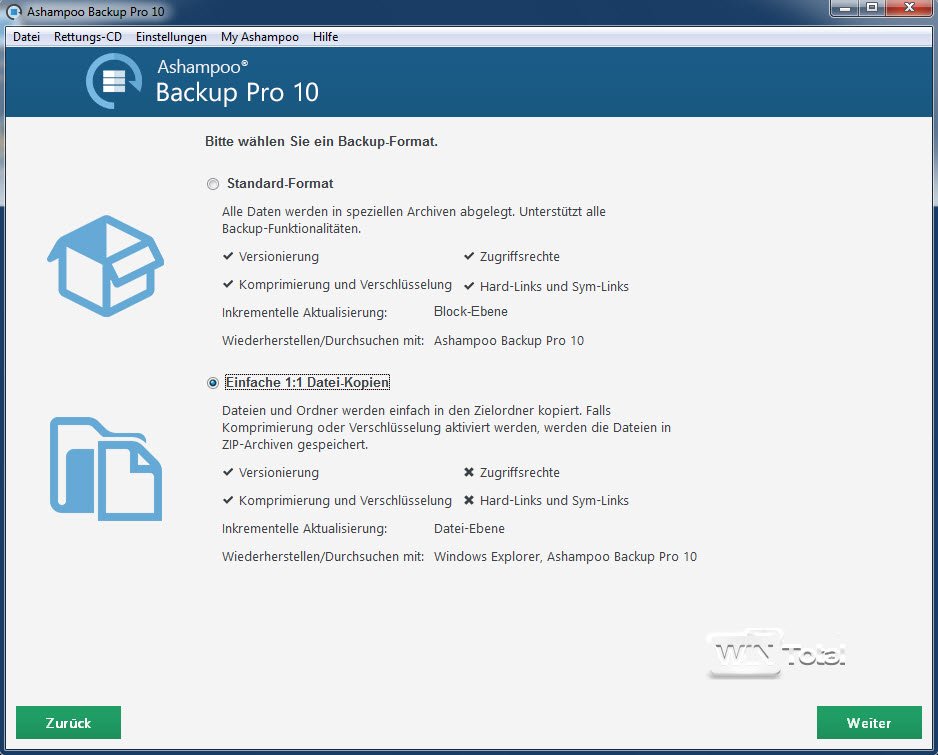Click Versionierung checkmark under Datei-Kopien option
Screen dimensions: 938x755
click(228, 472)
